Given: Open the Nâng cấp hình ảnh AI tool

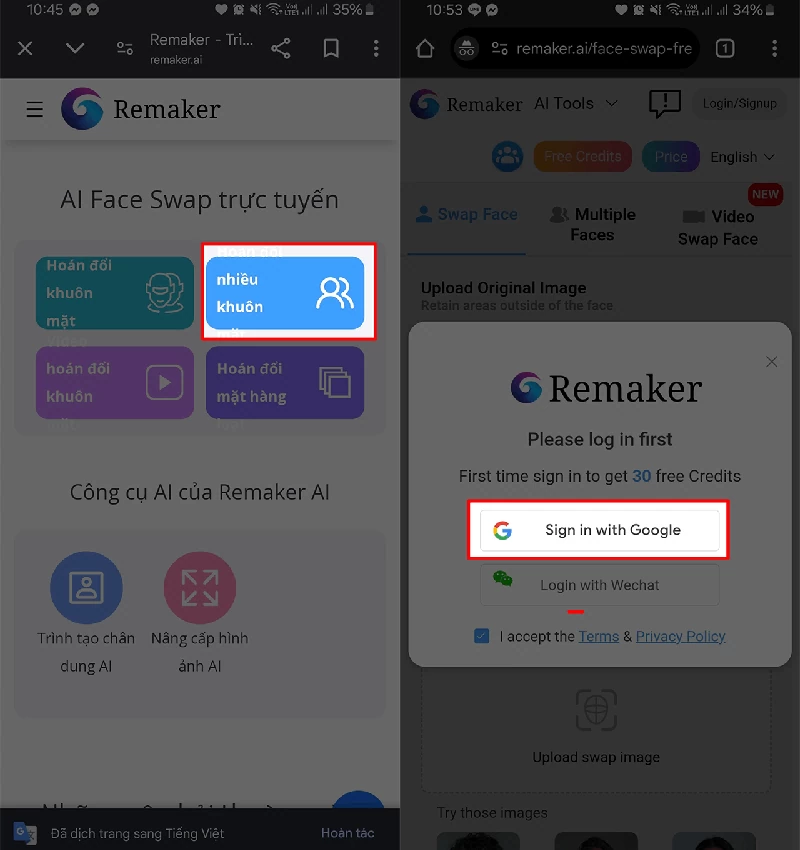Looking at the screenshot, I should click(x=200, y=613).
